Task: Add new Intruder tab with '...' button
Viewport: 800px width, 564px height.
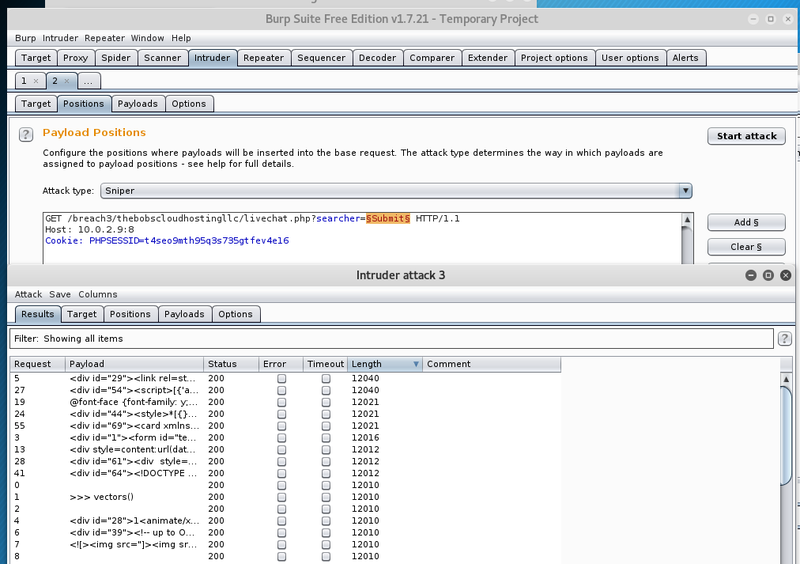Action: (x=89, y=80)
